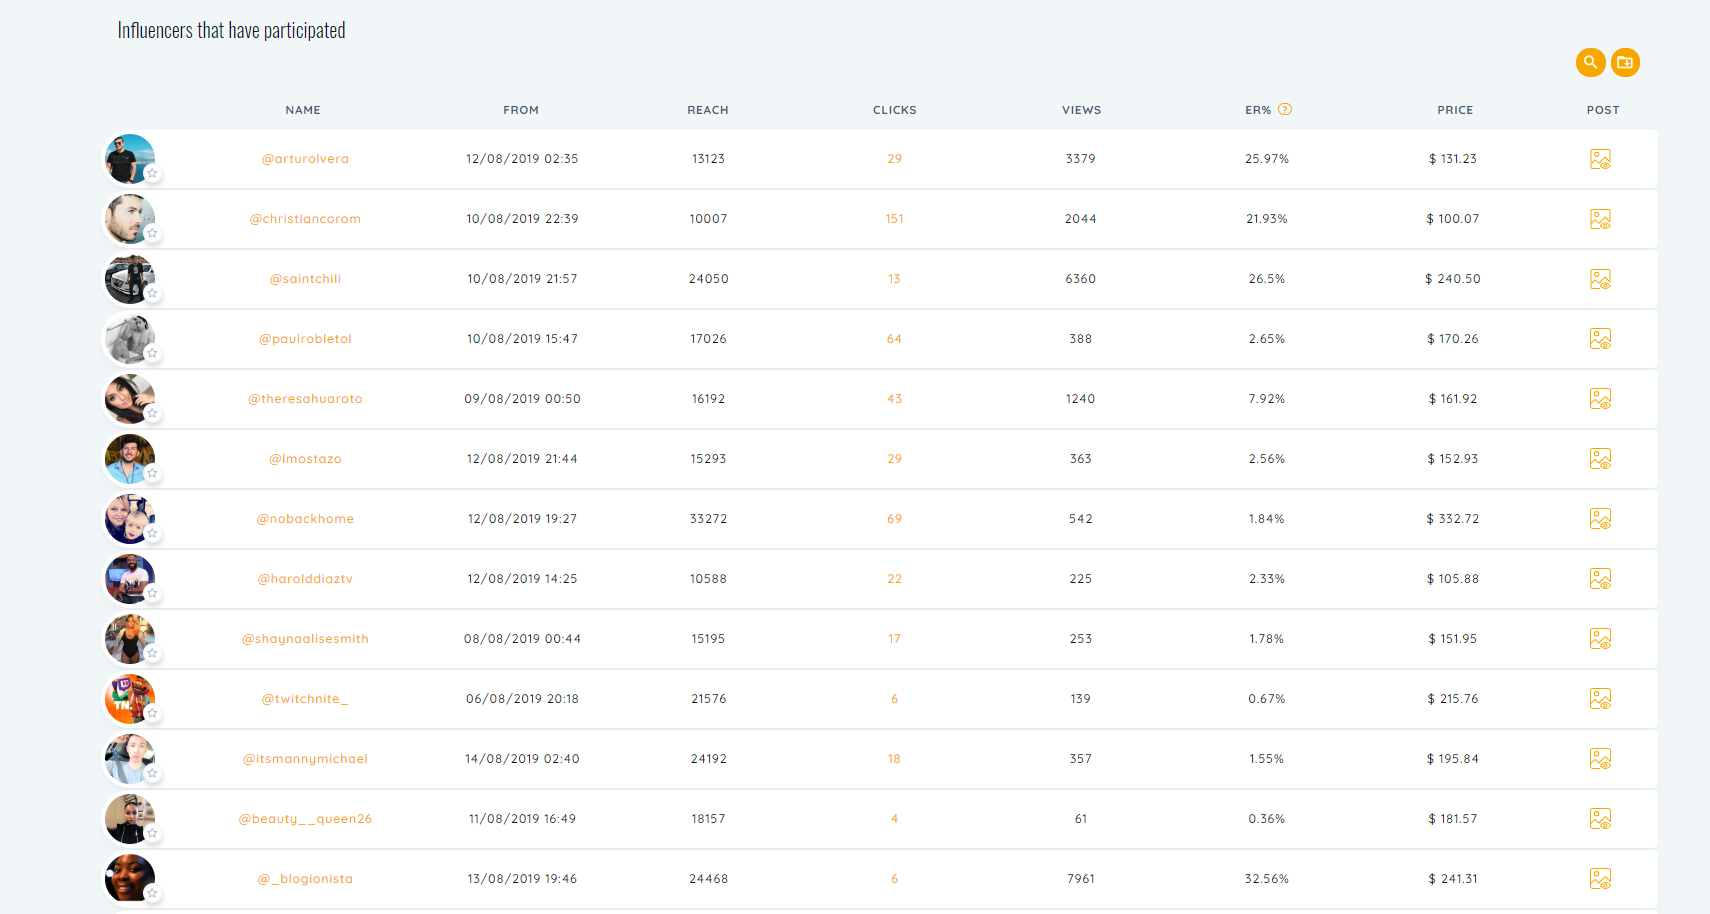The height and width of the screenshot is (914, 1710).
Task: Click the CLICKS column header
Action: (894, 110)
